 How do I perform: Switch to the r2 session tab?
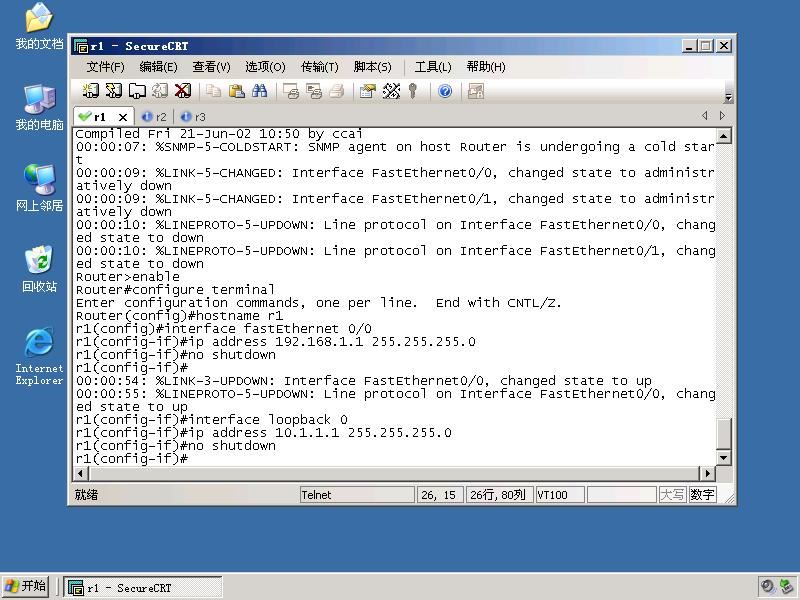[x=155, y=117]
